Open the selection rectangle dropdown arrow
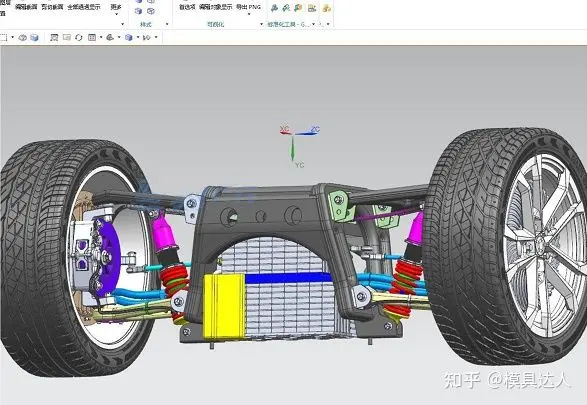Image resolution: width=587 pixels, height=405 pixels. 13,37
